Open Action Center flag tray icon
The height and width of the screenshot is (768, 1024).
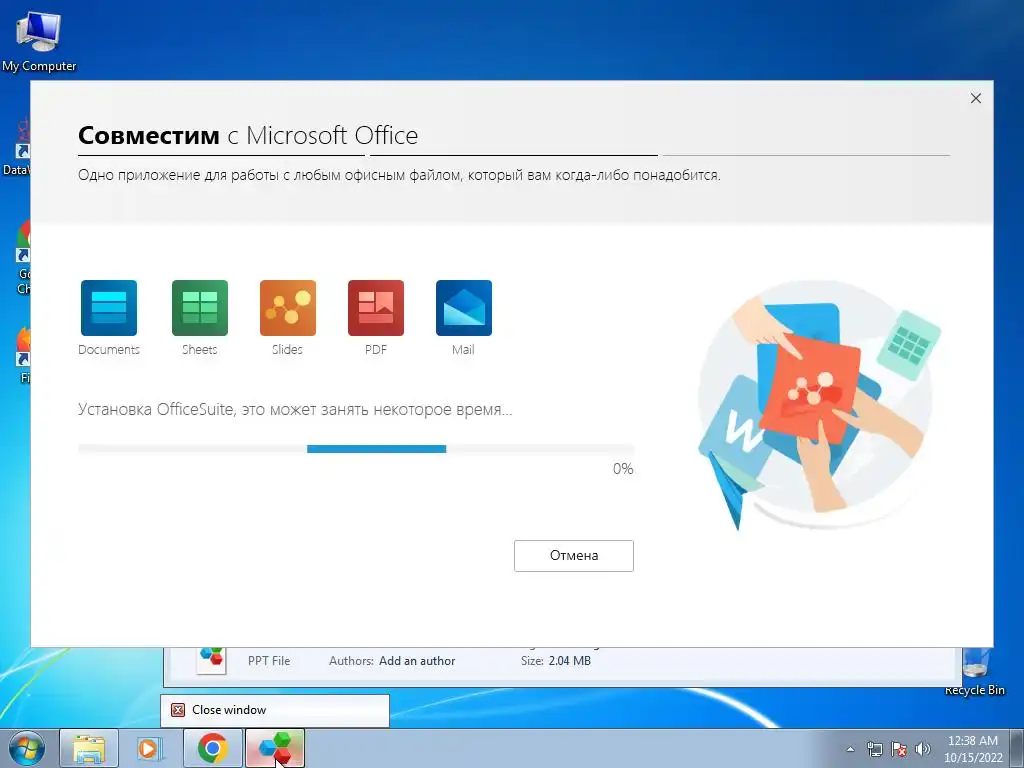tap(899, 749)
